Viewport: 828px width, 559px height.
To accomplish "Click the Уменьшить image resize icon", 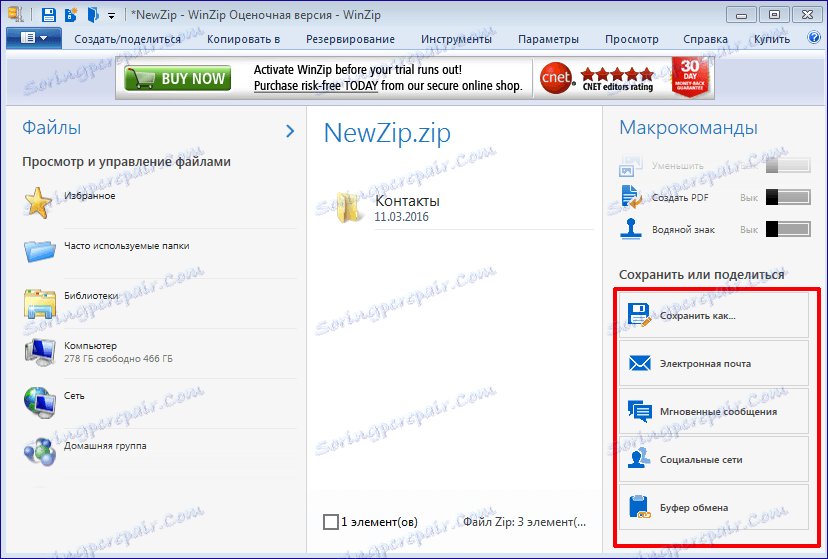I will point(631,165).
